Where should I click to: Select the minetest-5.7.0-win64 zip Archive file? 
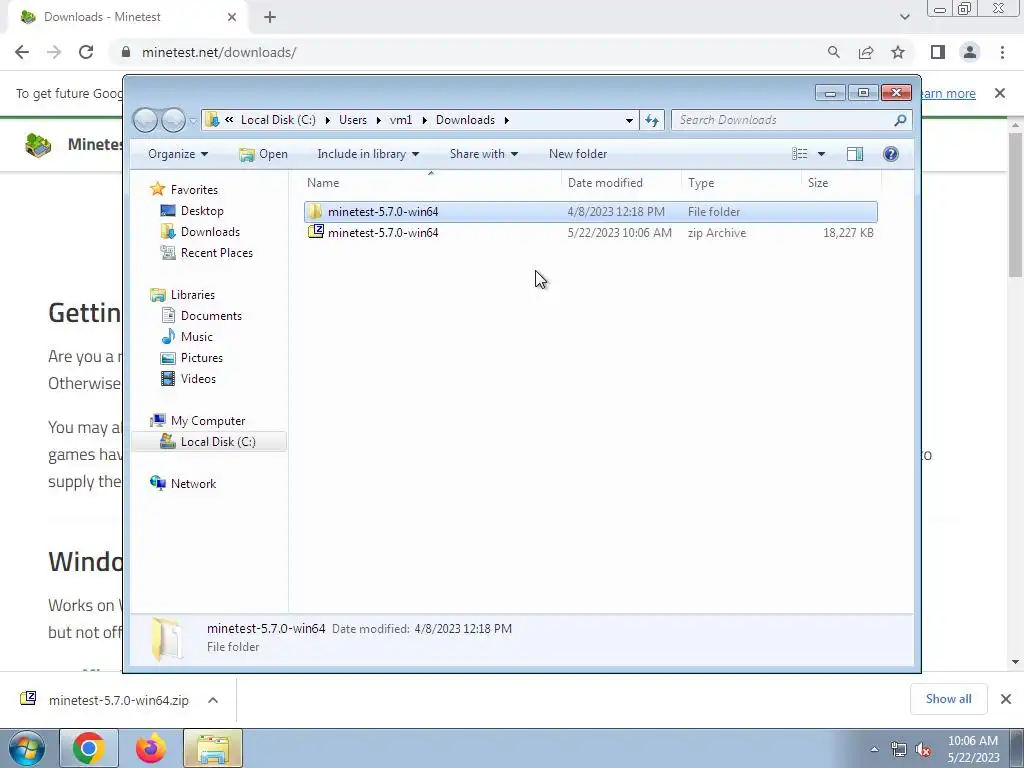click(x=590, y=233)
